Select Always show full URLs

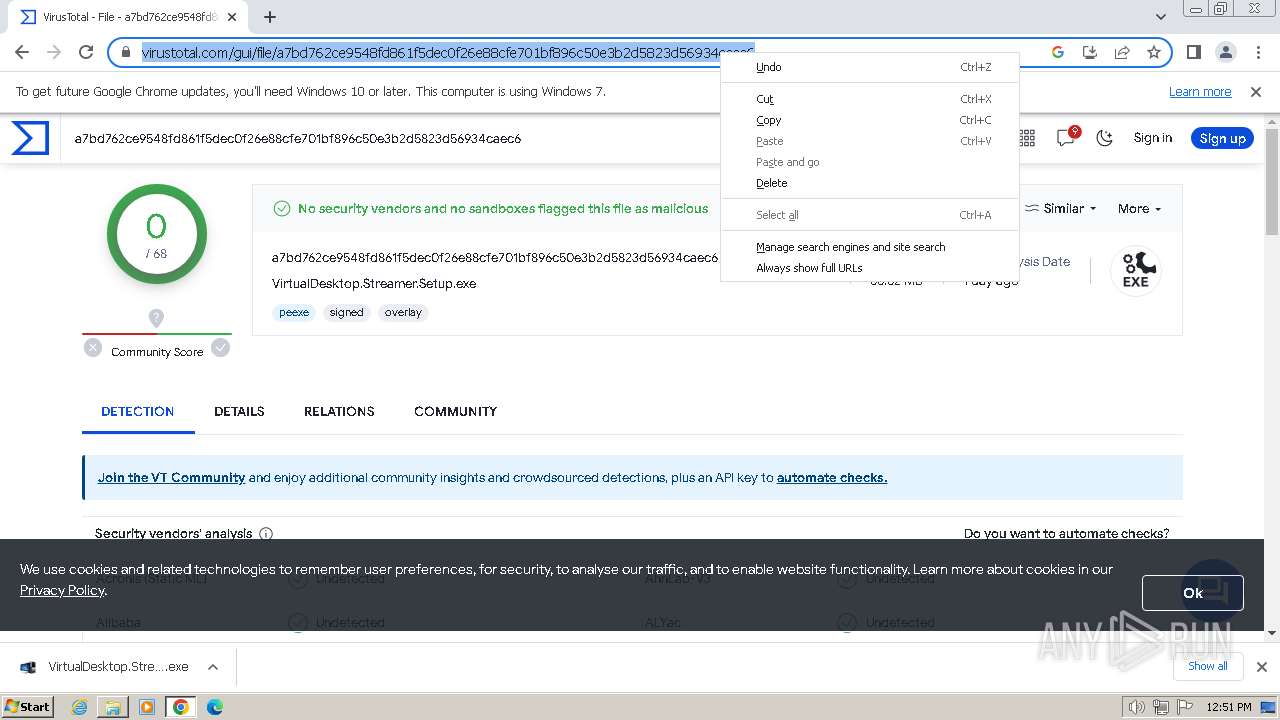pyautogui.click(x=870, y=268)
